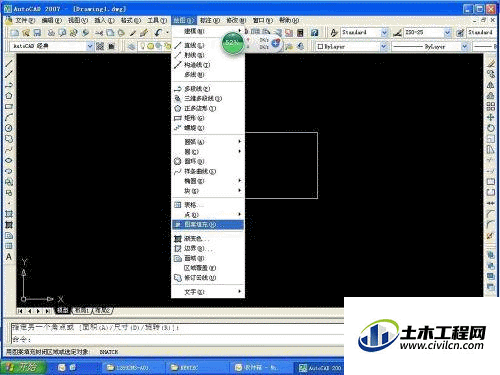Select the Multiline Text 'A' tool
This screenshot has width=500, height=375.
pos(9,257)
